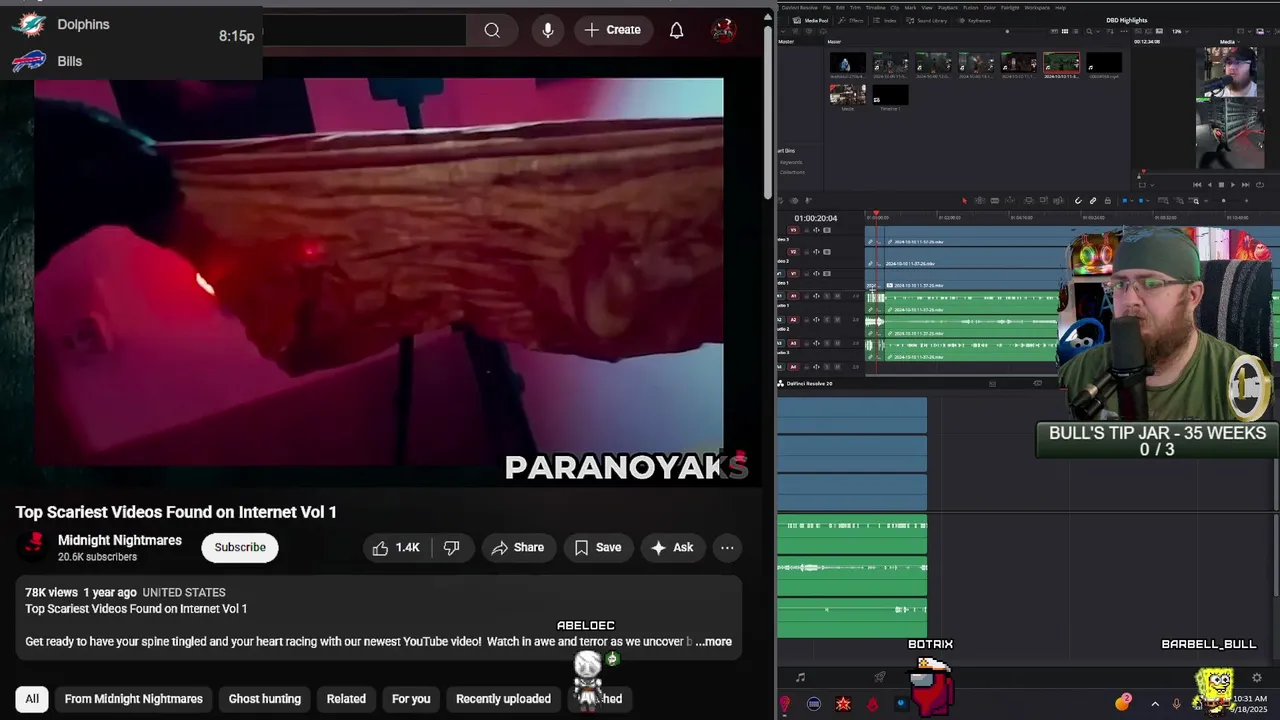1280x720 pixels.
Task: Open the File menu in DaVinci Resolve
Action: click(826, 7)
